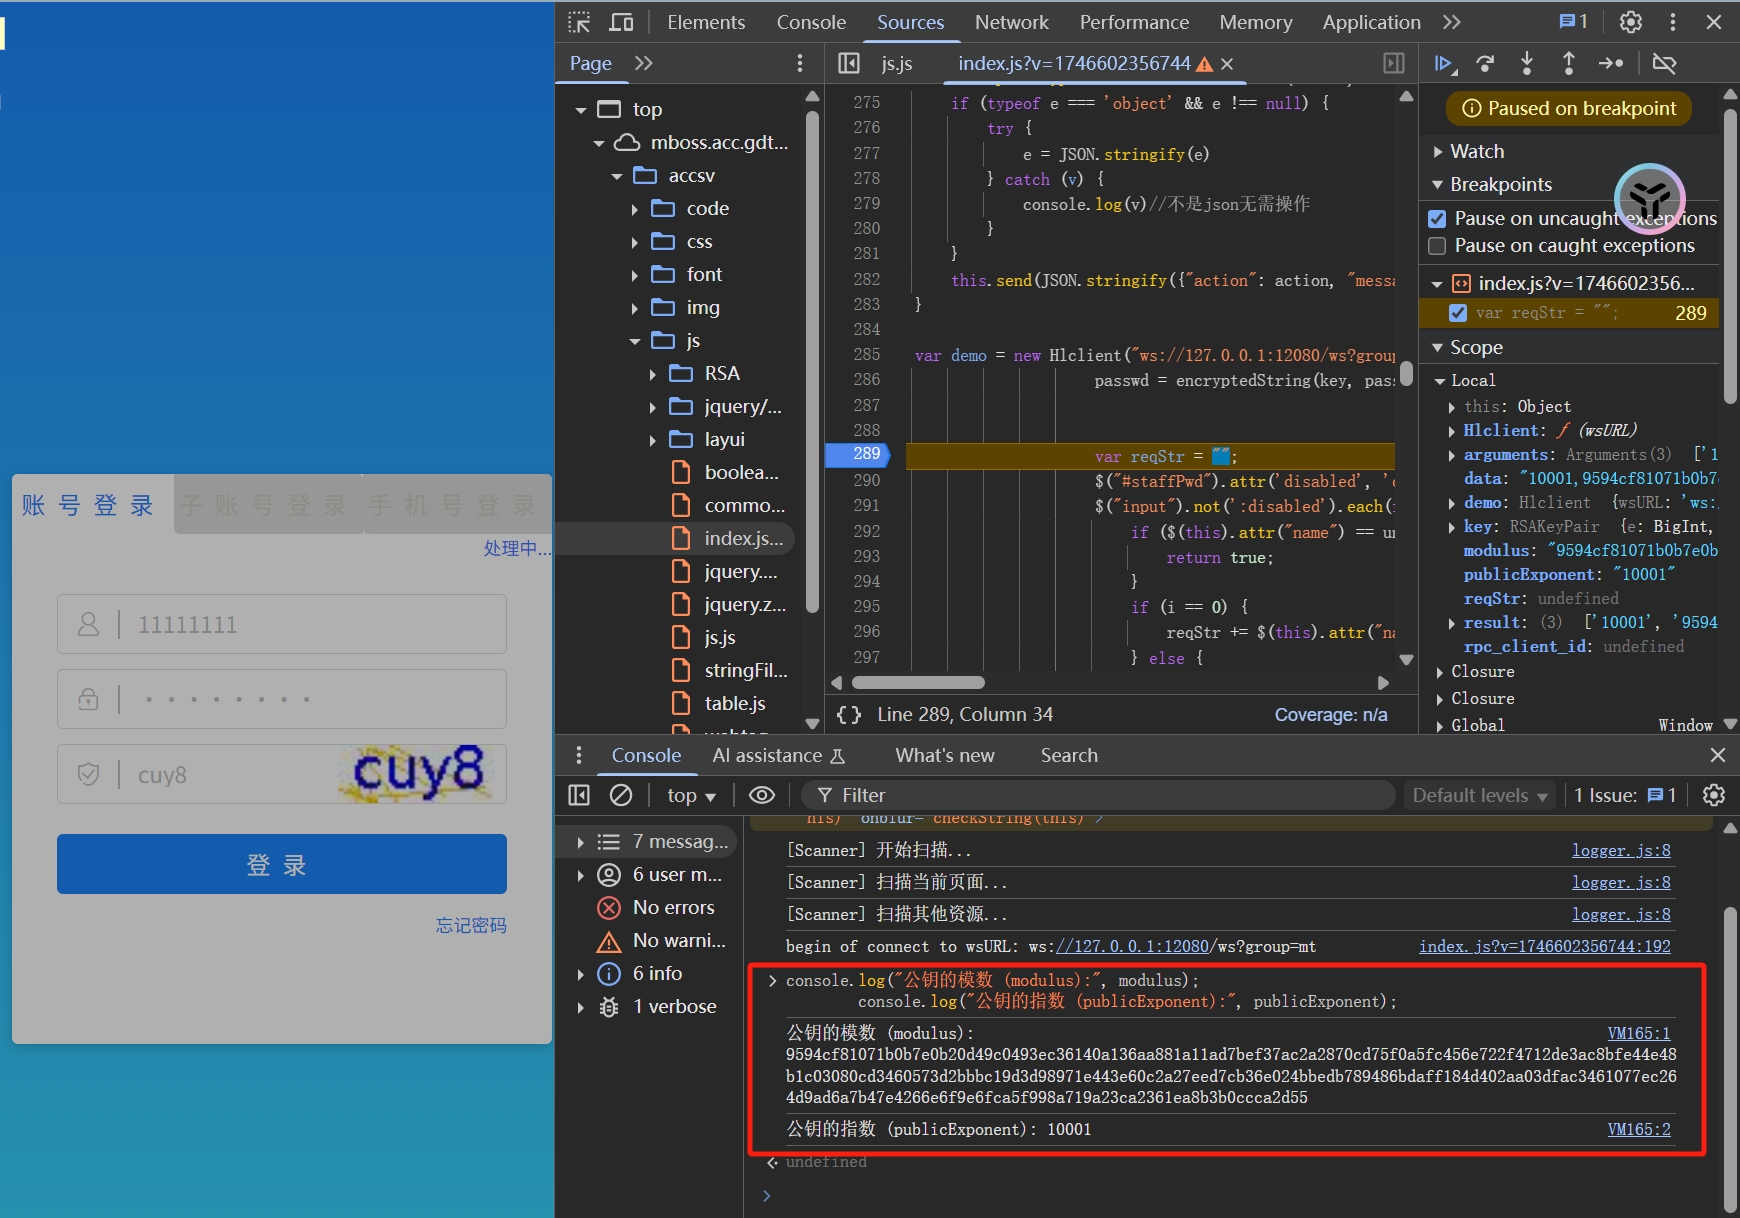1740x1218 pixels.
Task: Switch to the Network tab
Action: pos(1011,22)
